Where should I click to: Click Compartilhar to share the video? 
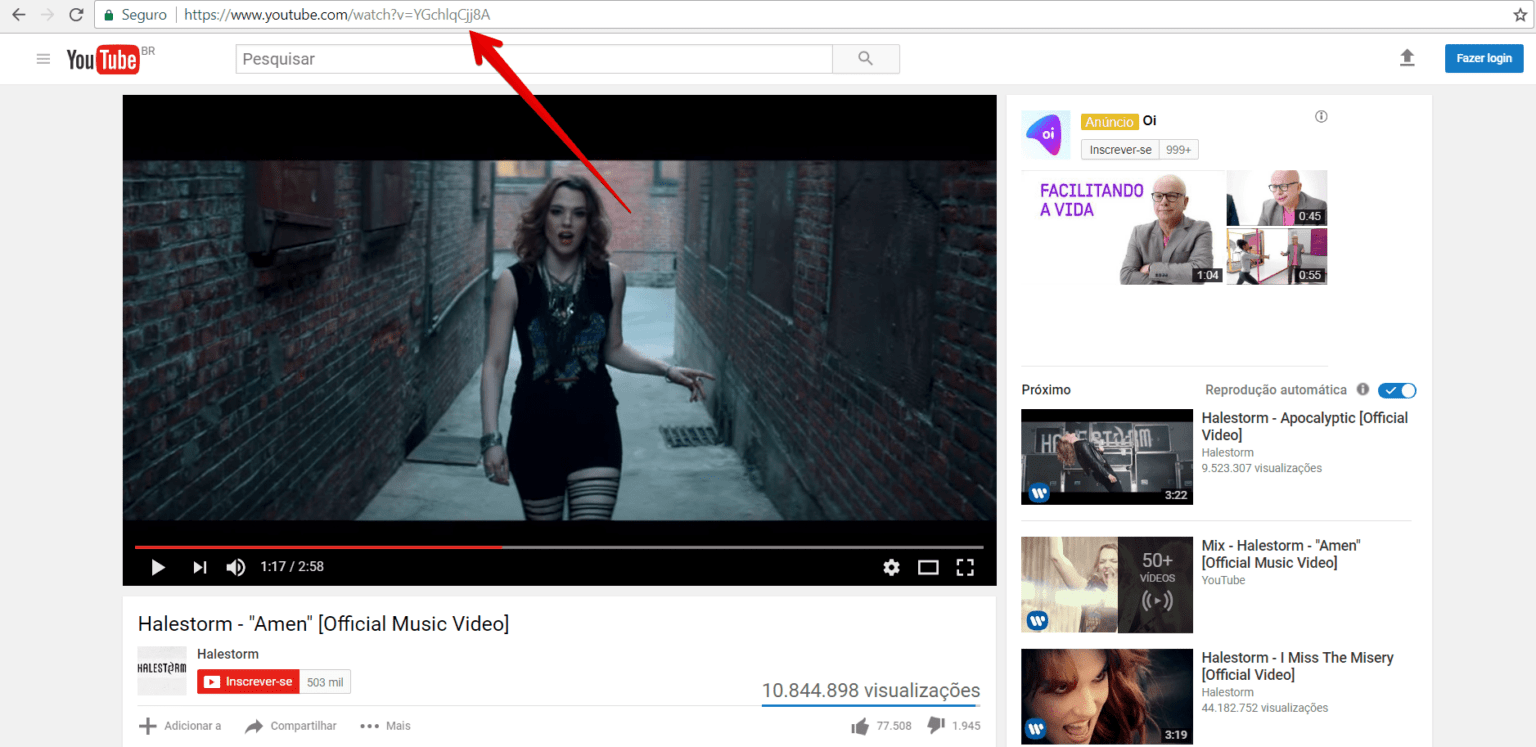[291, 726]
